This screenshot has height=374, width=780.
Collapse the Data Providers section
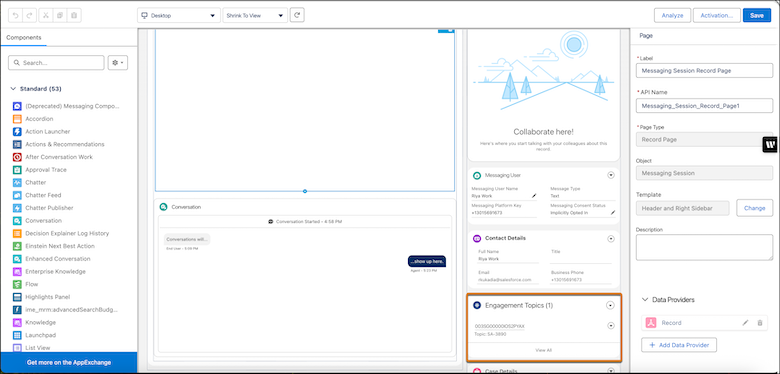(645, 299)
